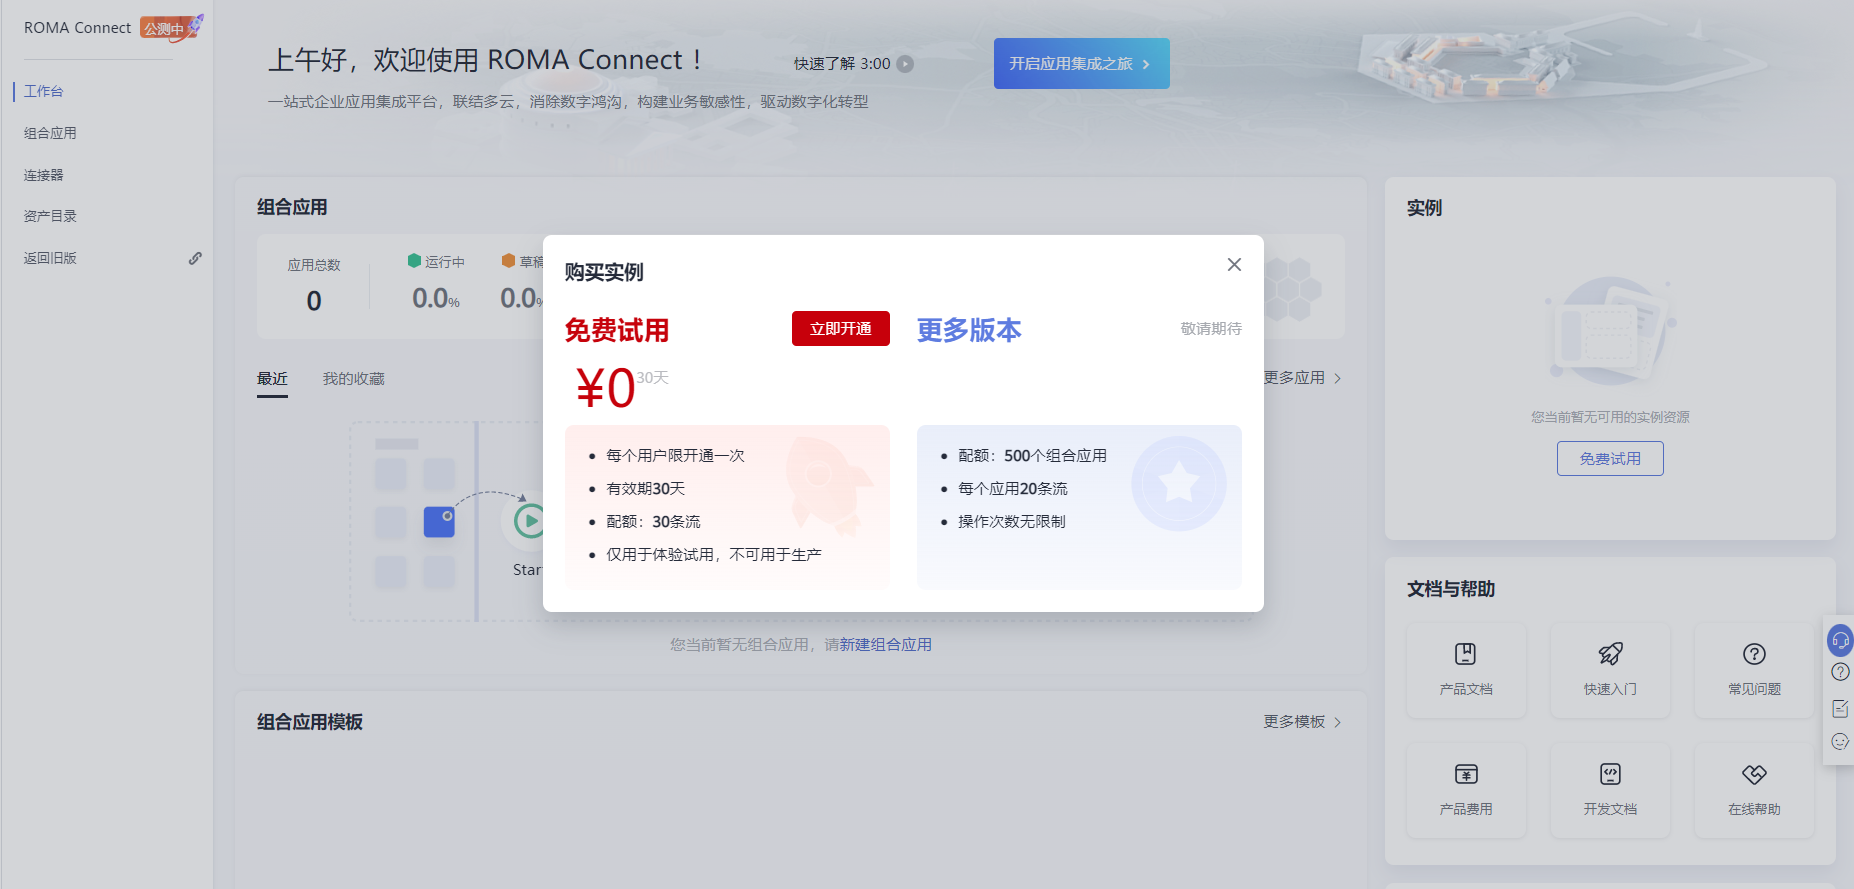
Task: Click the 新建组合应用 link
Action: coord(886,645)
